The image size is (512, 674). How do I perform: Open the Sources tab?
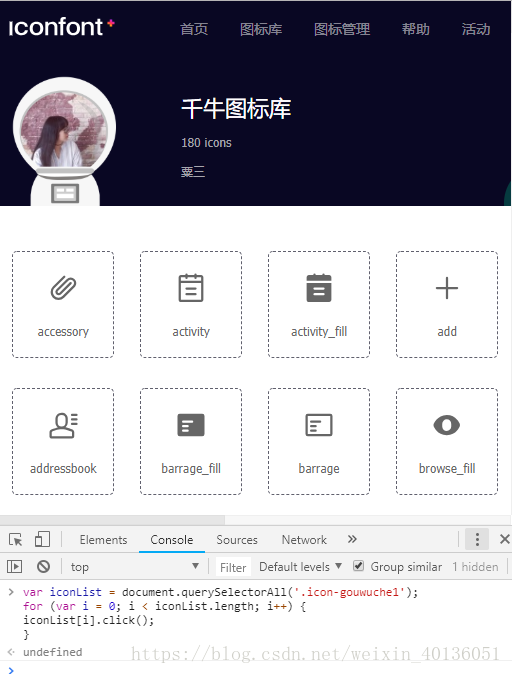(237, 539)
